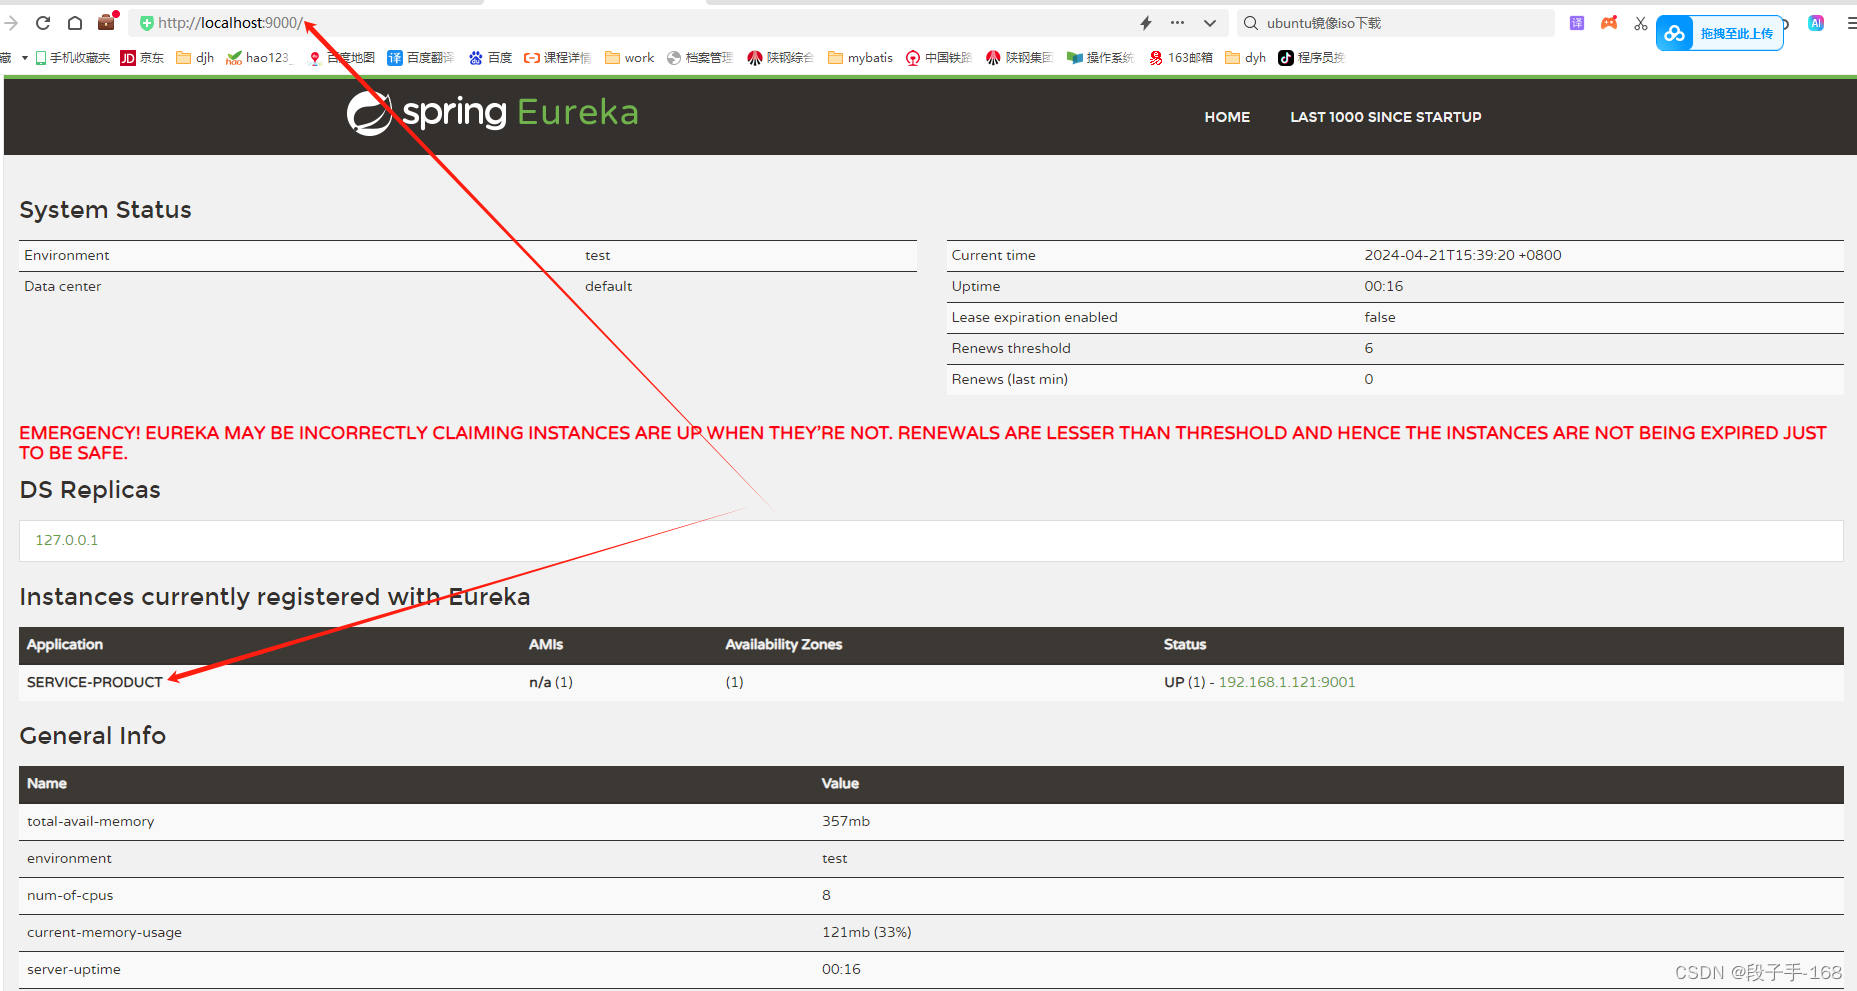Open the mybatis bookmark folder
The image size is (1857, 991).
pyautogui.click(x=861, y=58)
